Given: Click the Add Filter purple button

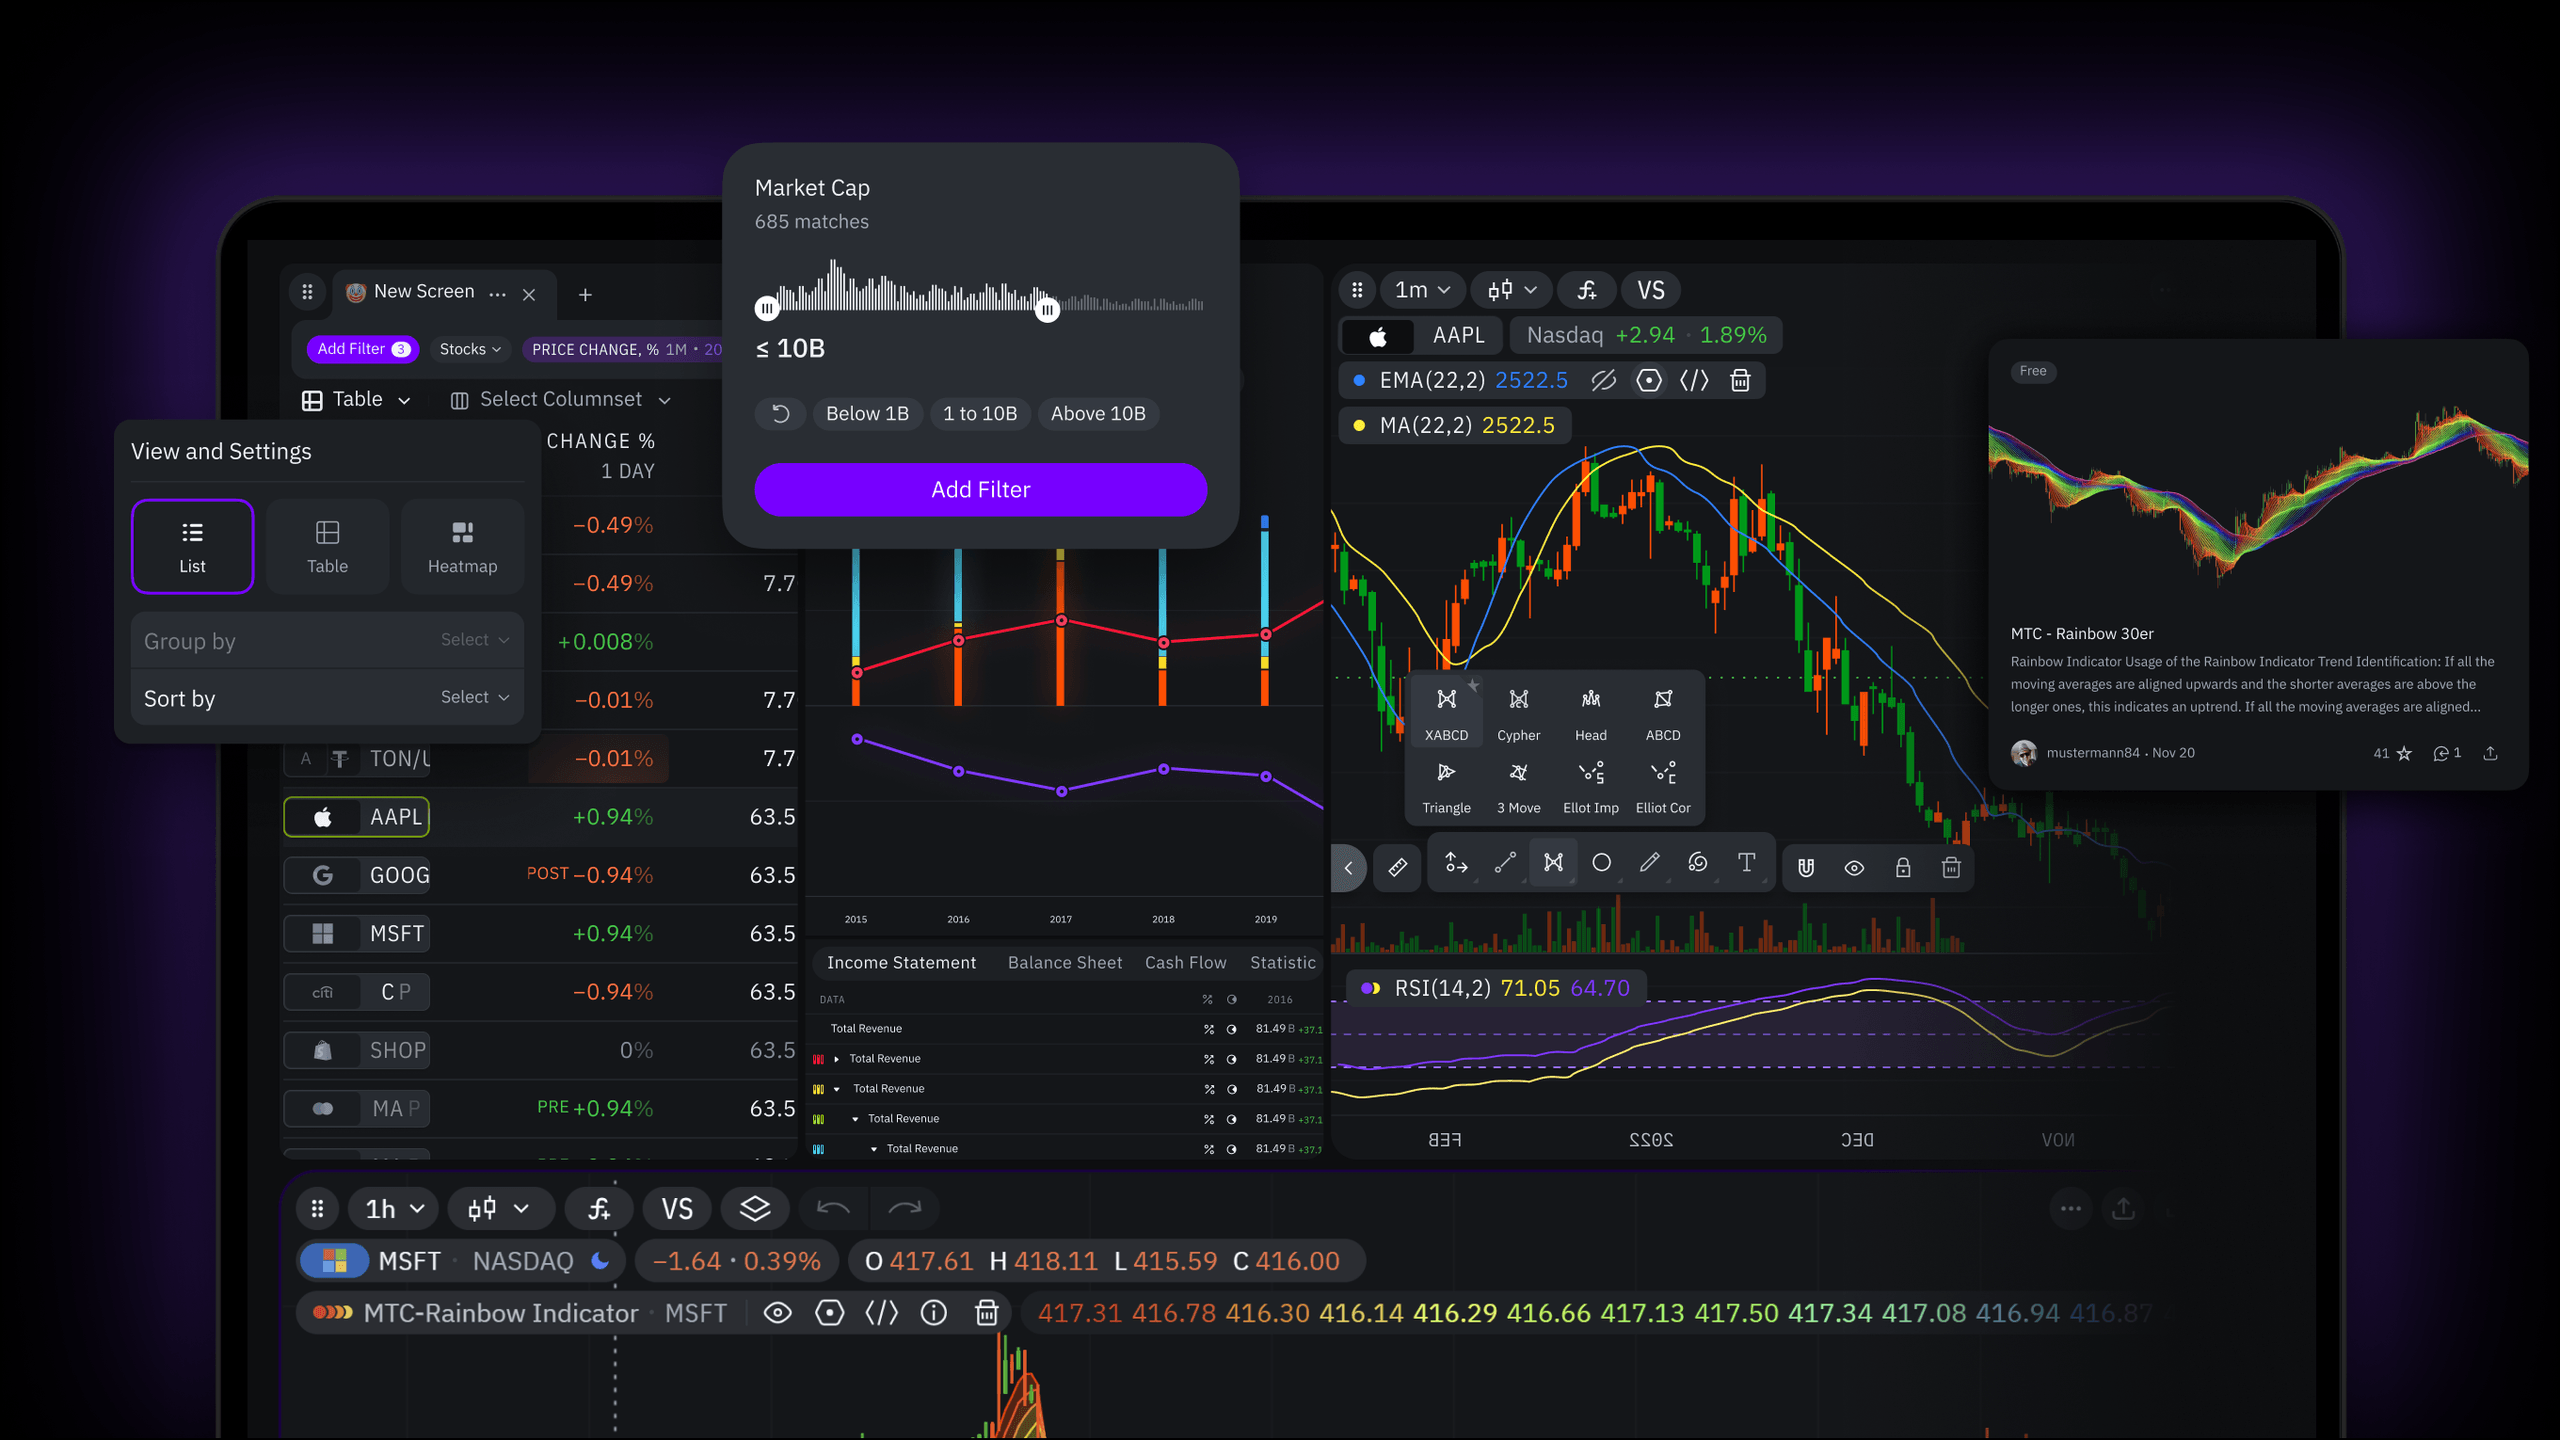Looking at the screenshot, I should (980, 489).
